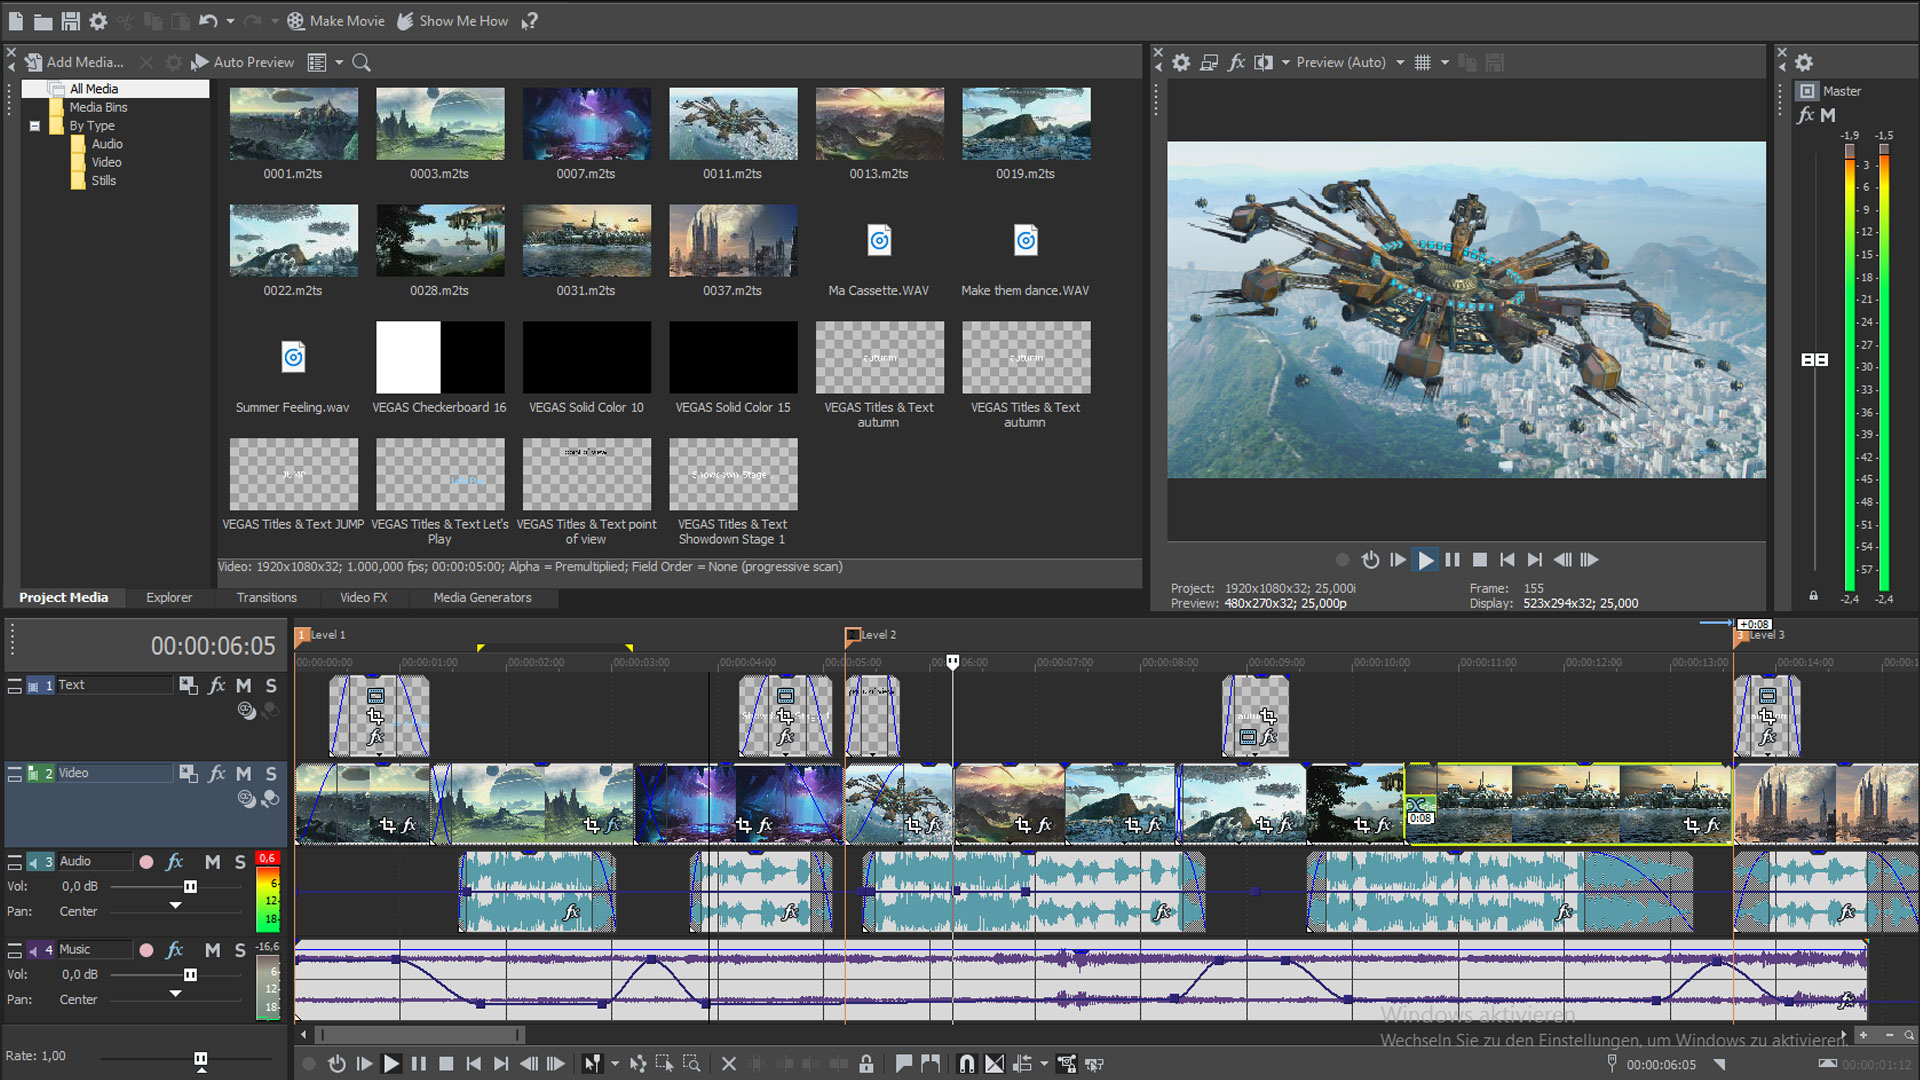This screenshot has width=1920, height=1080.
Task: Adjust the playback Rate slider
Action: [200, 1056]
